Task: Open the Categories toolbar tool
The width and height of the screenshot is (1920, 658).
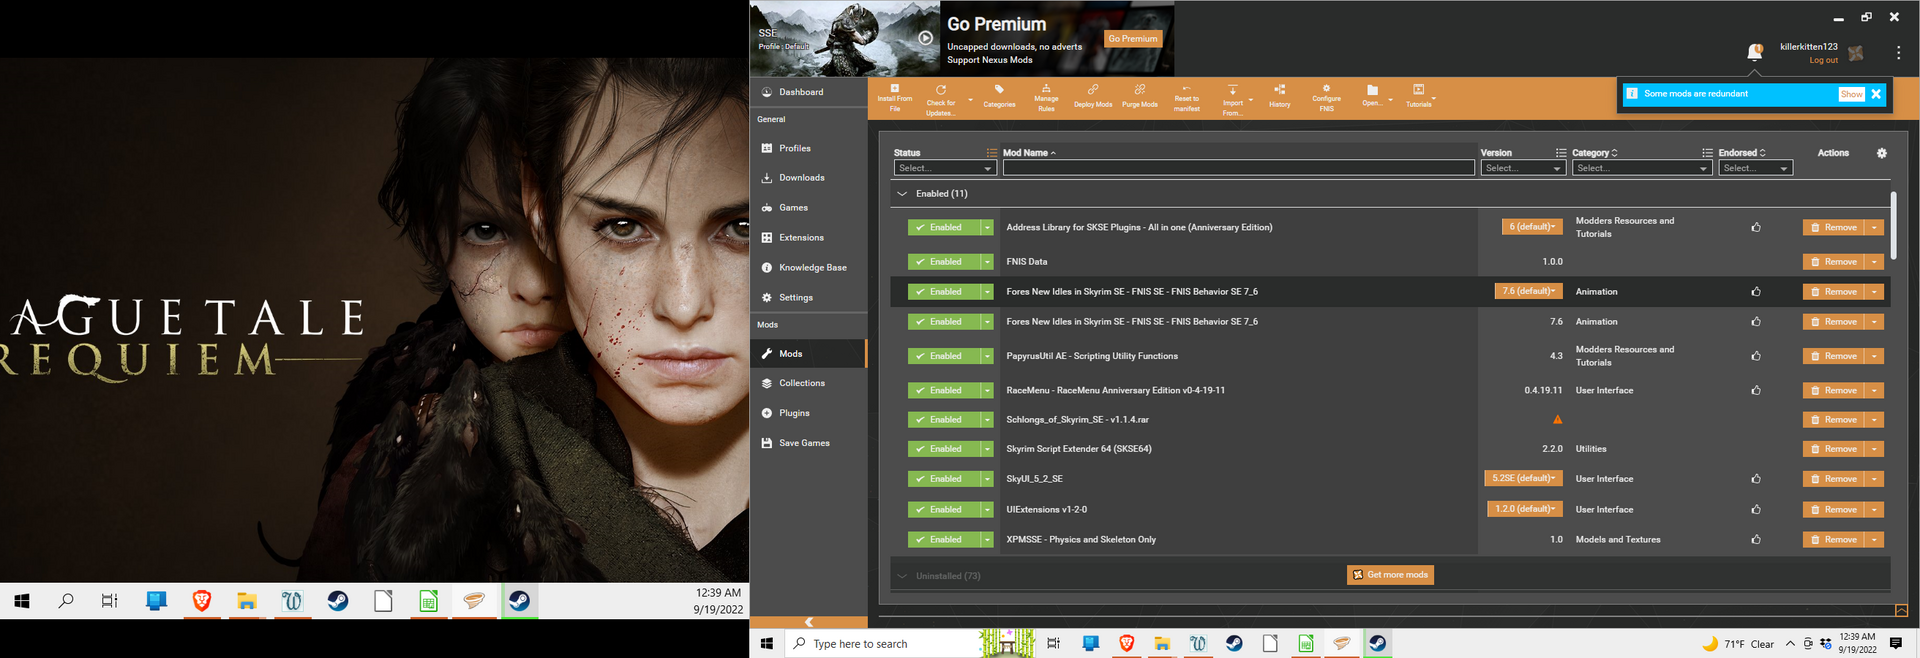Action: [x=999, y=97]
